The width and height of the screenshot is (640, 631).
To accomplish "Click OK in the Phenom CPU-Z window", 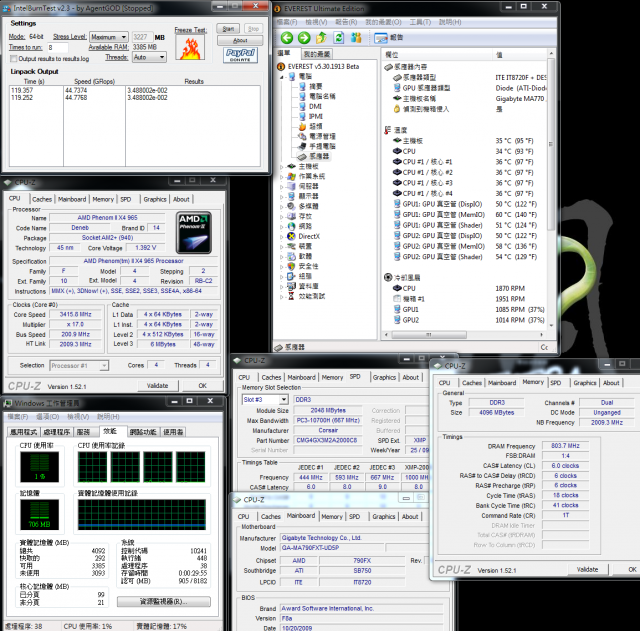I will point(203,386).
